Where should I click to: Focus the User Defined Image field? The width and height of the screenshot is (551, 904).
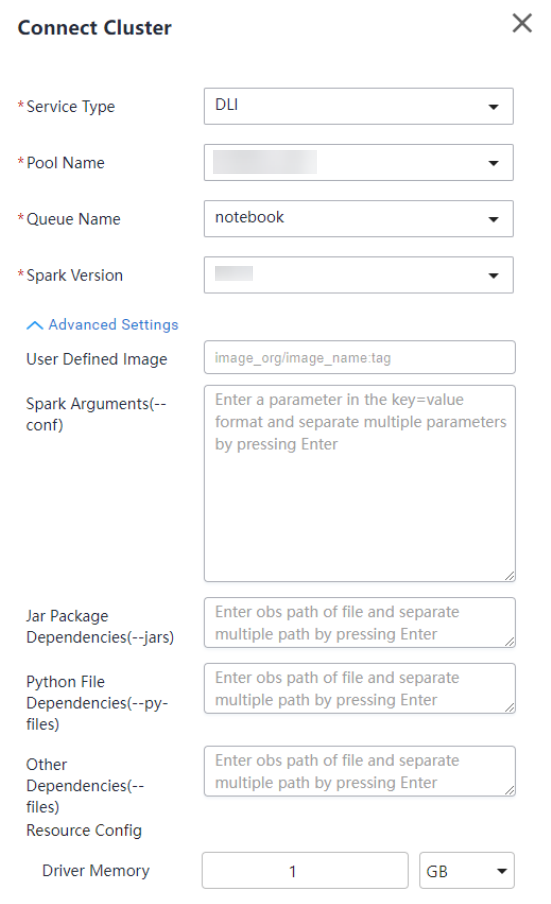pos(360,357)
